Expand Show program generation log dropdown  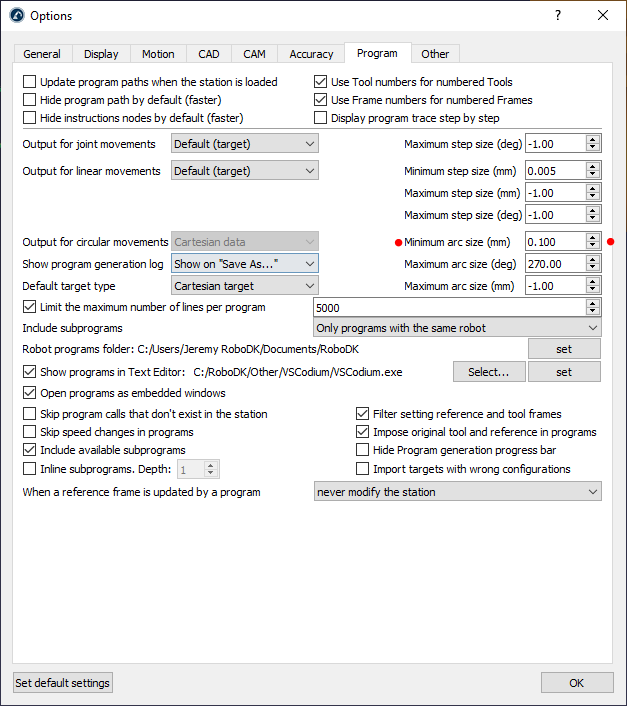click(244, 264)
